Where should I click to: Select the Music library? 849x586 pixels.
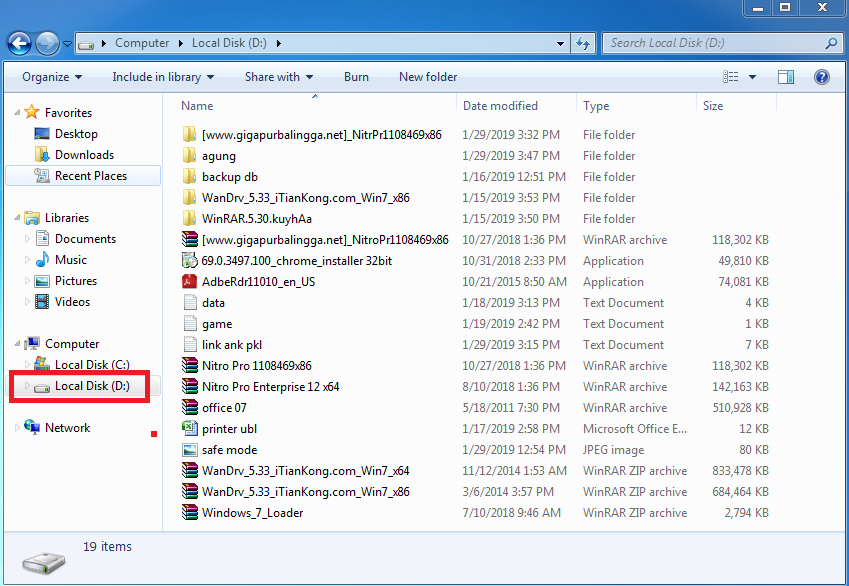[x=70, y=260]
